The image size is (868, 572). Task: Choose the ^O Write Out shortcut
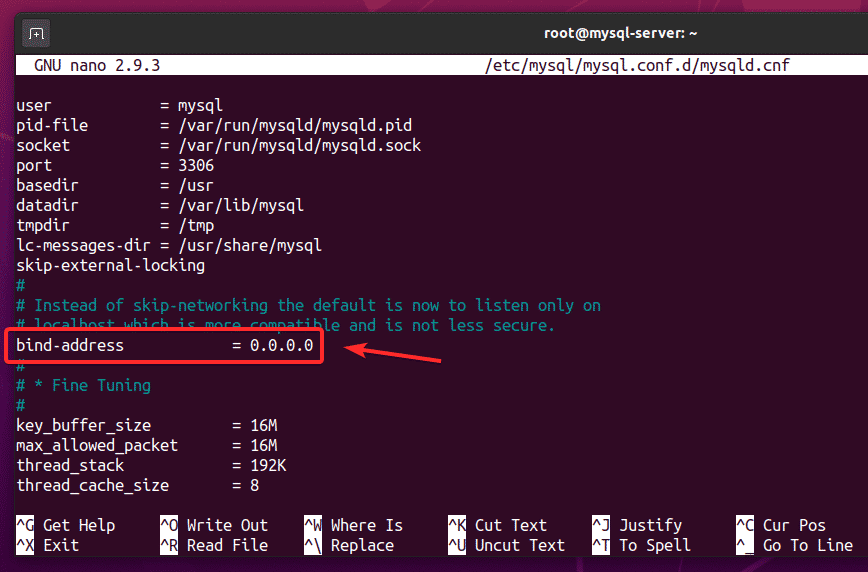click(214, 525)
